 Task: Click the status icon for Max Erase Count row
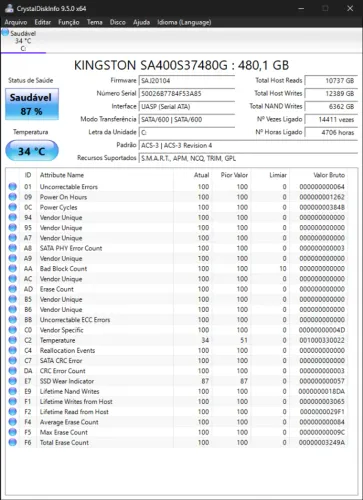[13, 432]
